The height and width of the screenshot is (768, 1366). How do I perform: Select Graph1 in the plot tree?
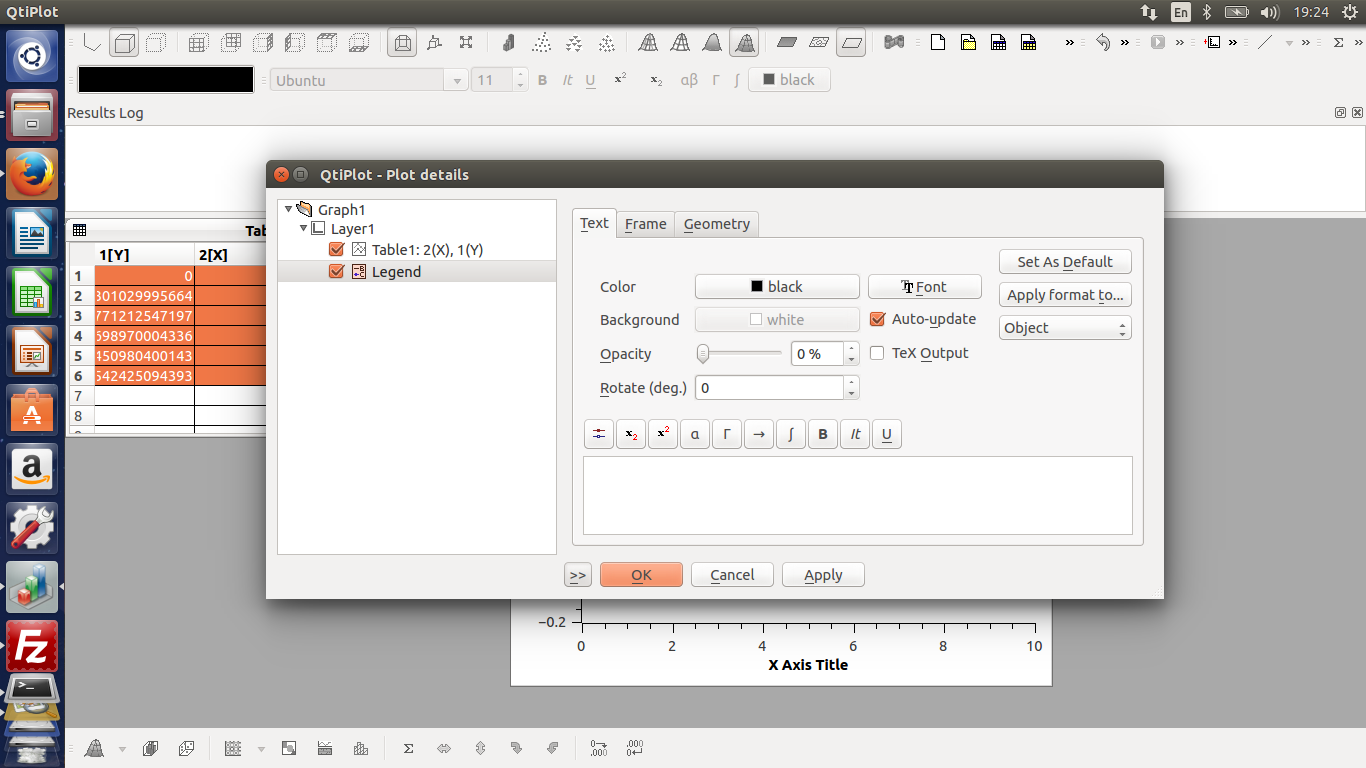342,209
